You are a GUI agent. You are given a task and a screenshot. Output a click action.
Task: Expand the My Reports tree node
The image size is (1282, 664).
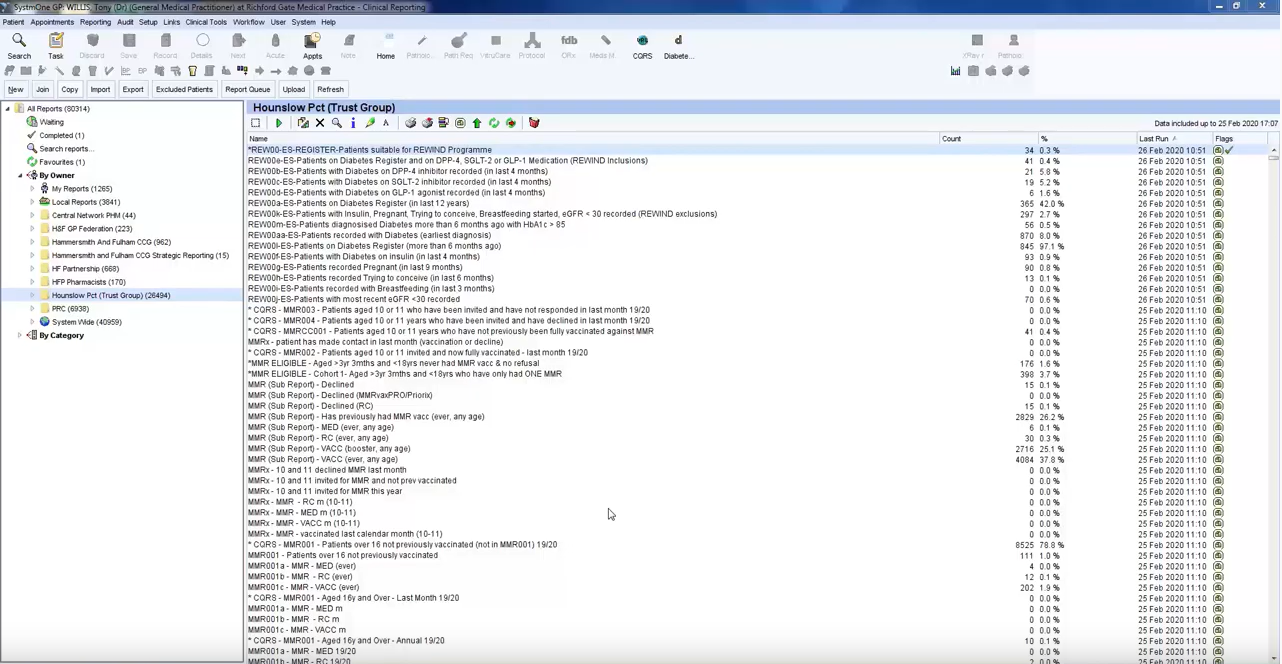click(x=32, y=189)
